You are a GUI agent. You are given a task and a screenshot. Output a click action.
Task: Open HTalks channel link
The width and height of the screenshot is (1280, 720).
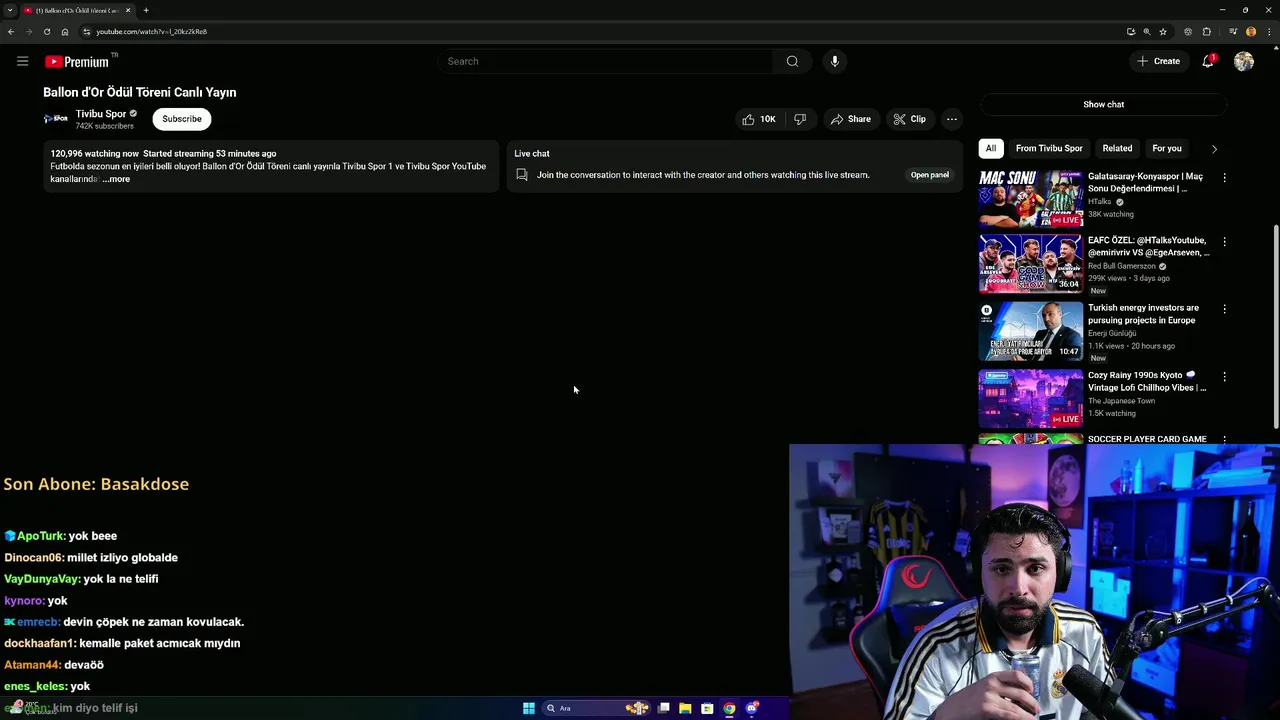(x=1100, y=202)
